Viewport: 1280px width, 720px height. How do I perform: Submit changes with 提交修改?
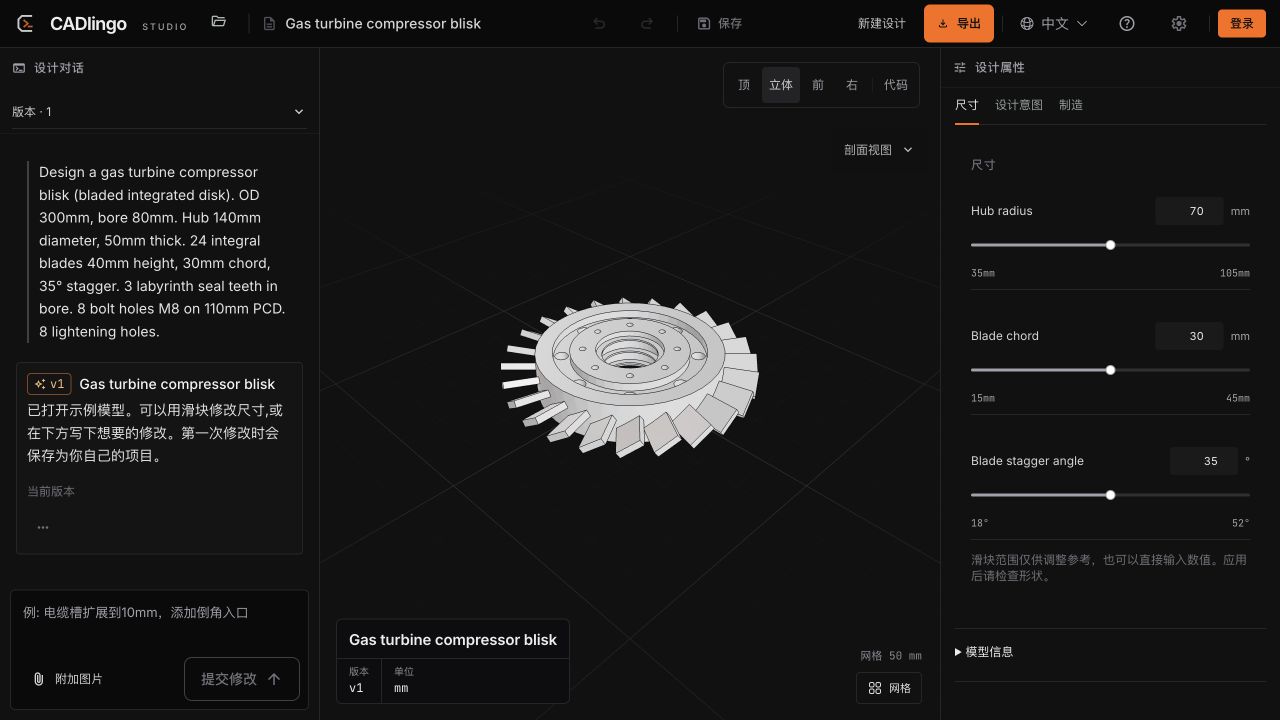coord(242,679)
